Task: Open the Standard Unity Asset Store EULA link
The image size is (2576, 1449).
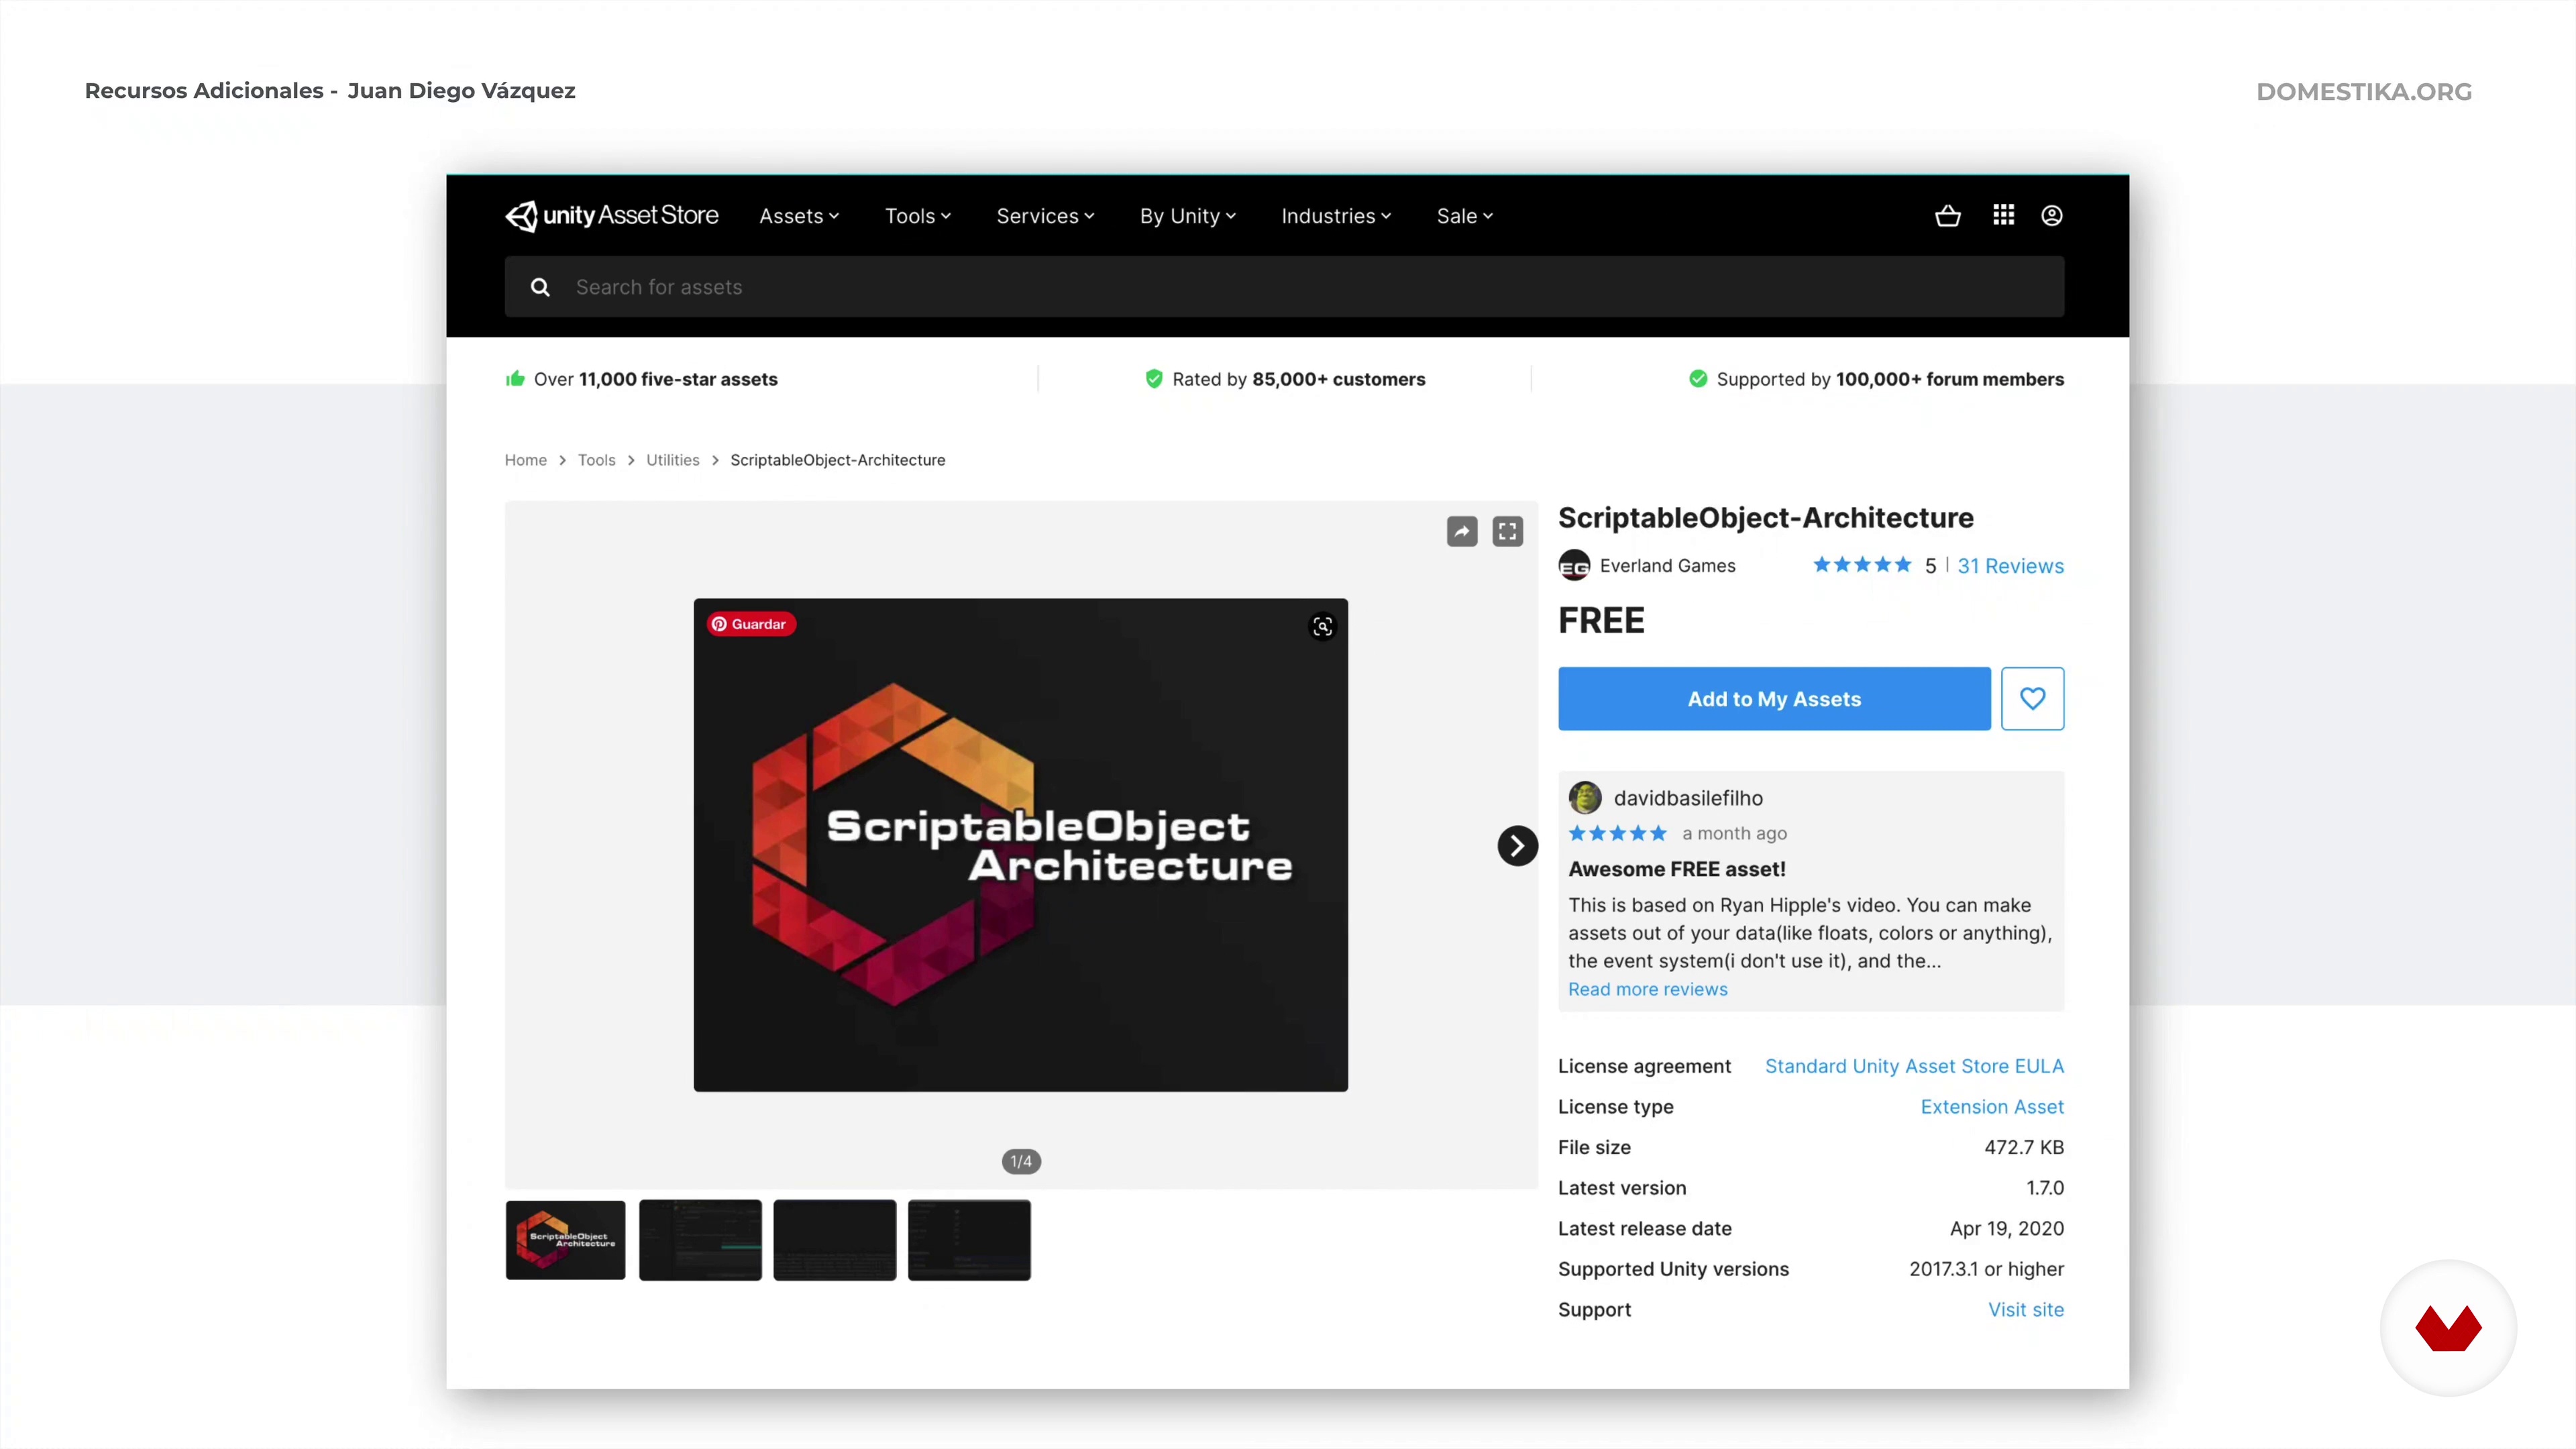Action: click(x=1914, y=1066)
